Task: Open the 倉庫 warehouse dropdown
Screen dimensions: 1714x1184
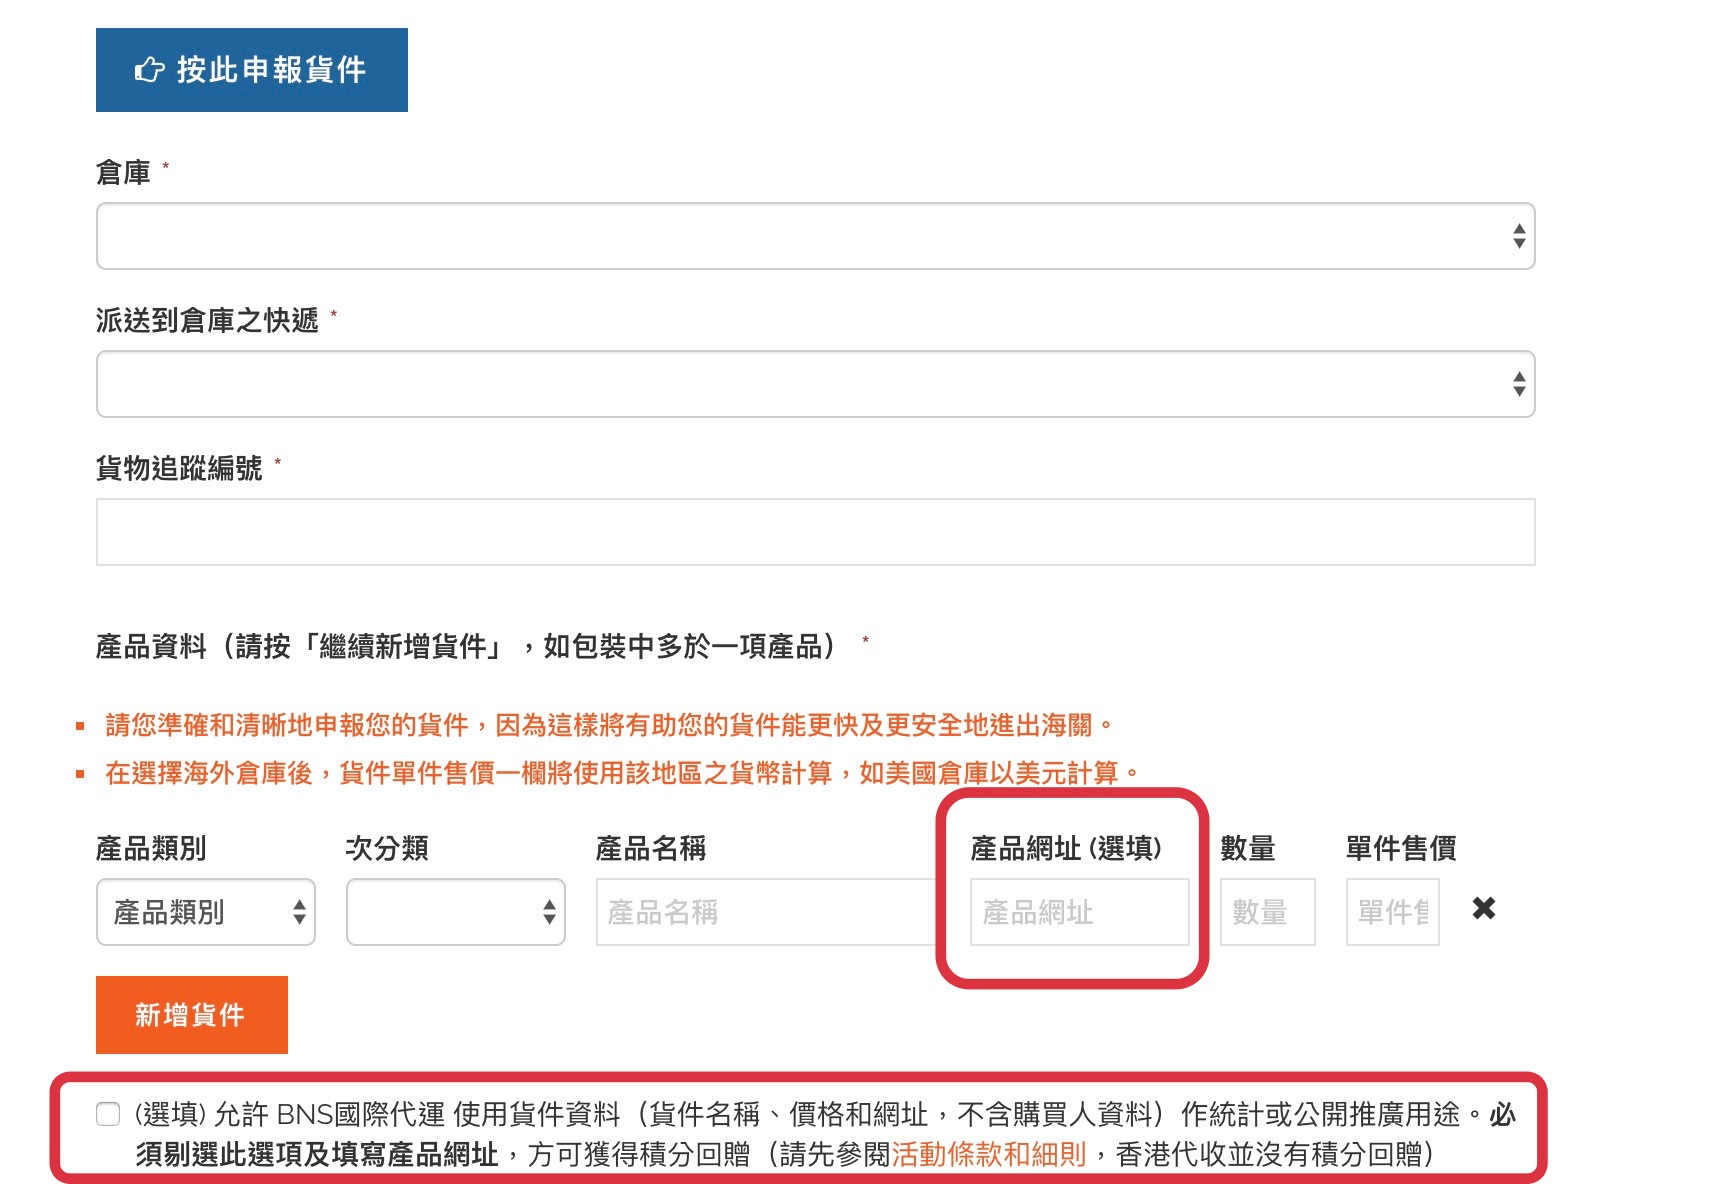Action: click(x=815, y=236)
